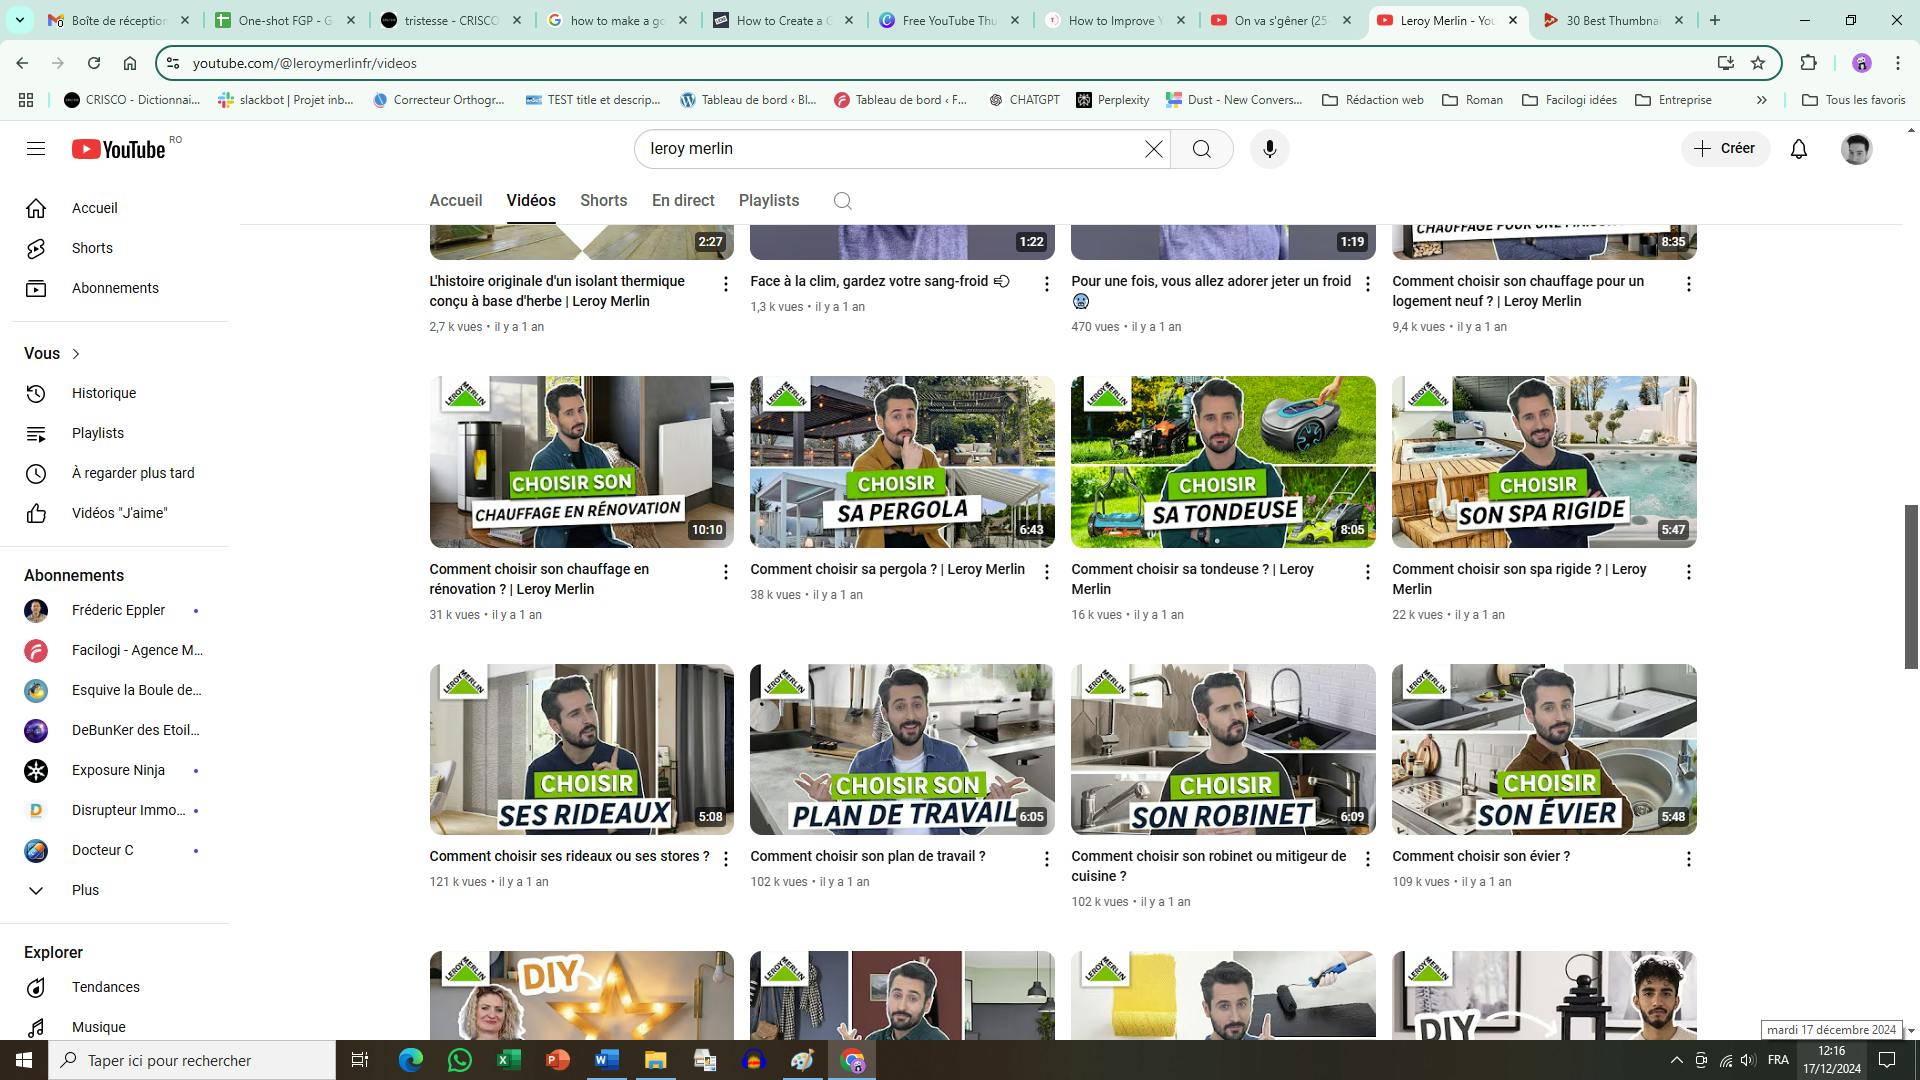1920x1080 pixels.
Task: Click the page vertical scrollbar thumb
Action: [1910, 586]
